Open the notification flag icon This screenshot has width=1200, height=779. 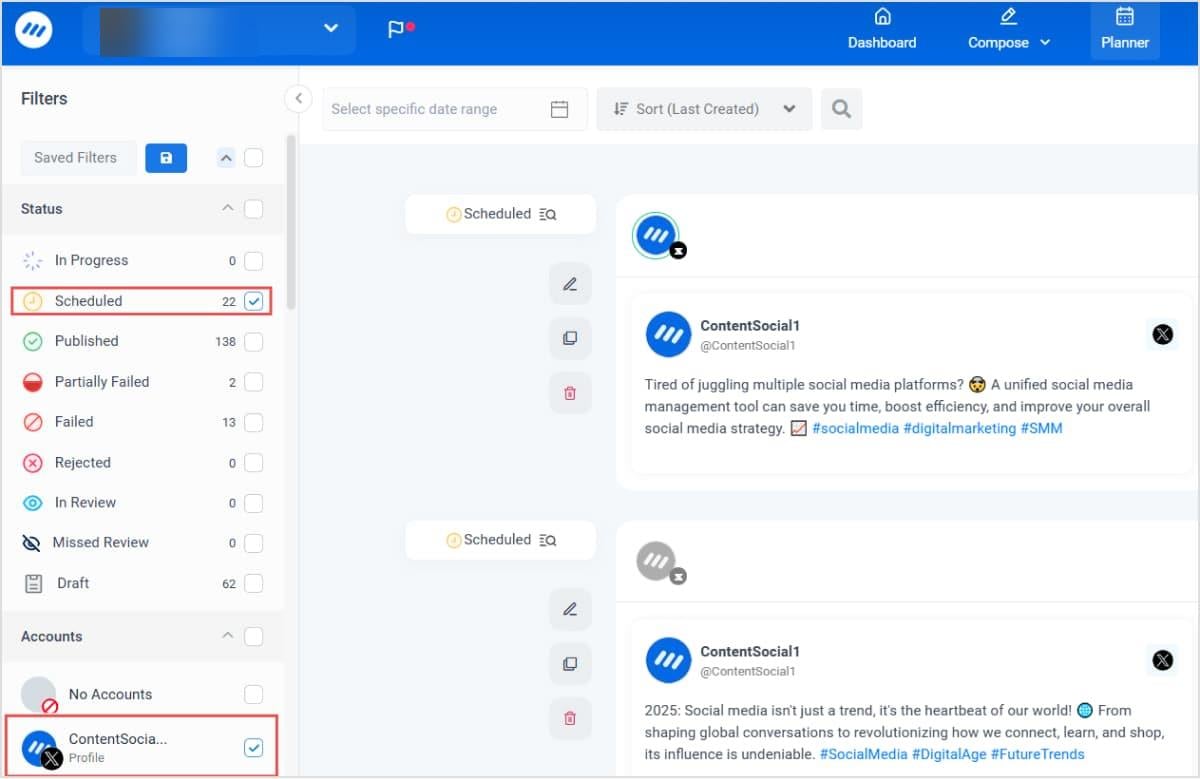(x=396, y=29)
